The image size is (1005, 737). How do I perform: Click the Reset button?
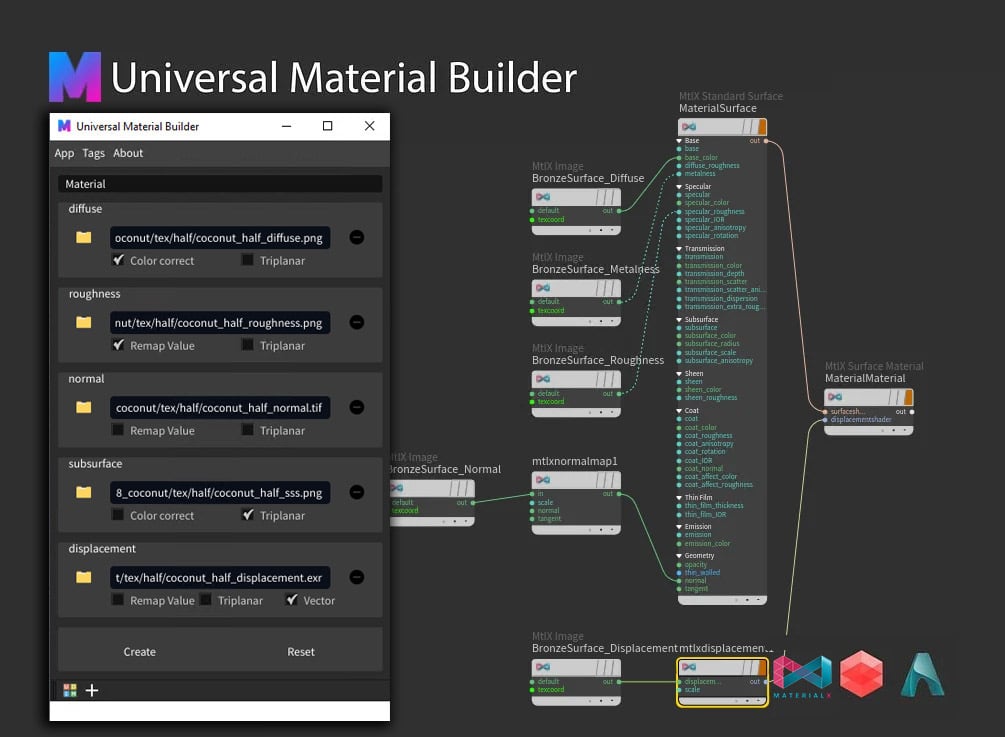[x=301, y=652]
